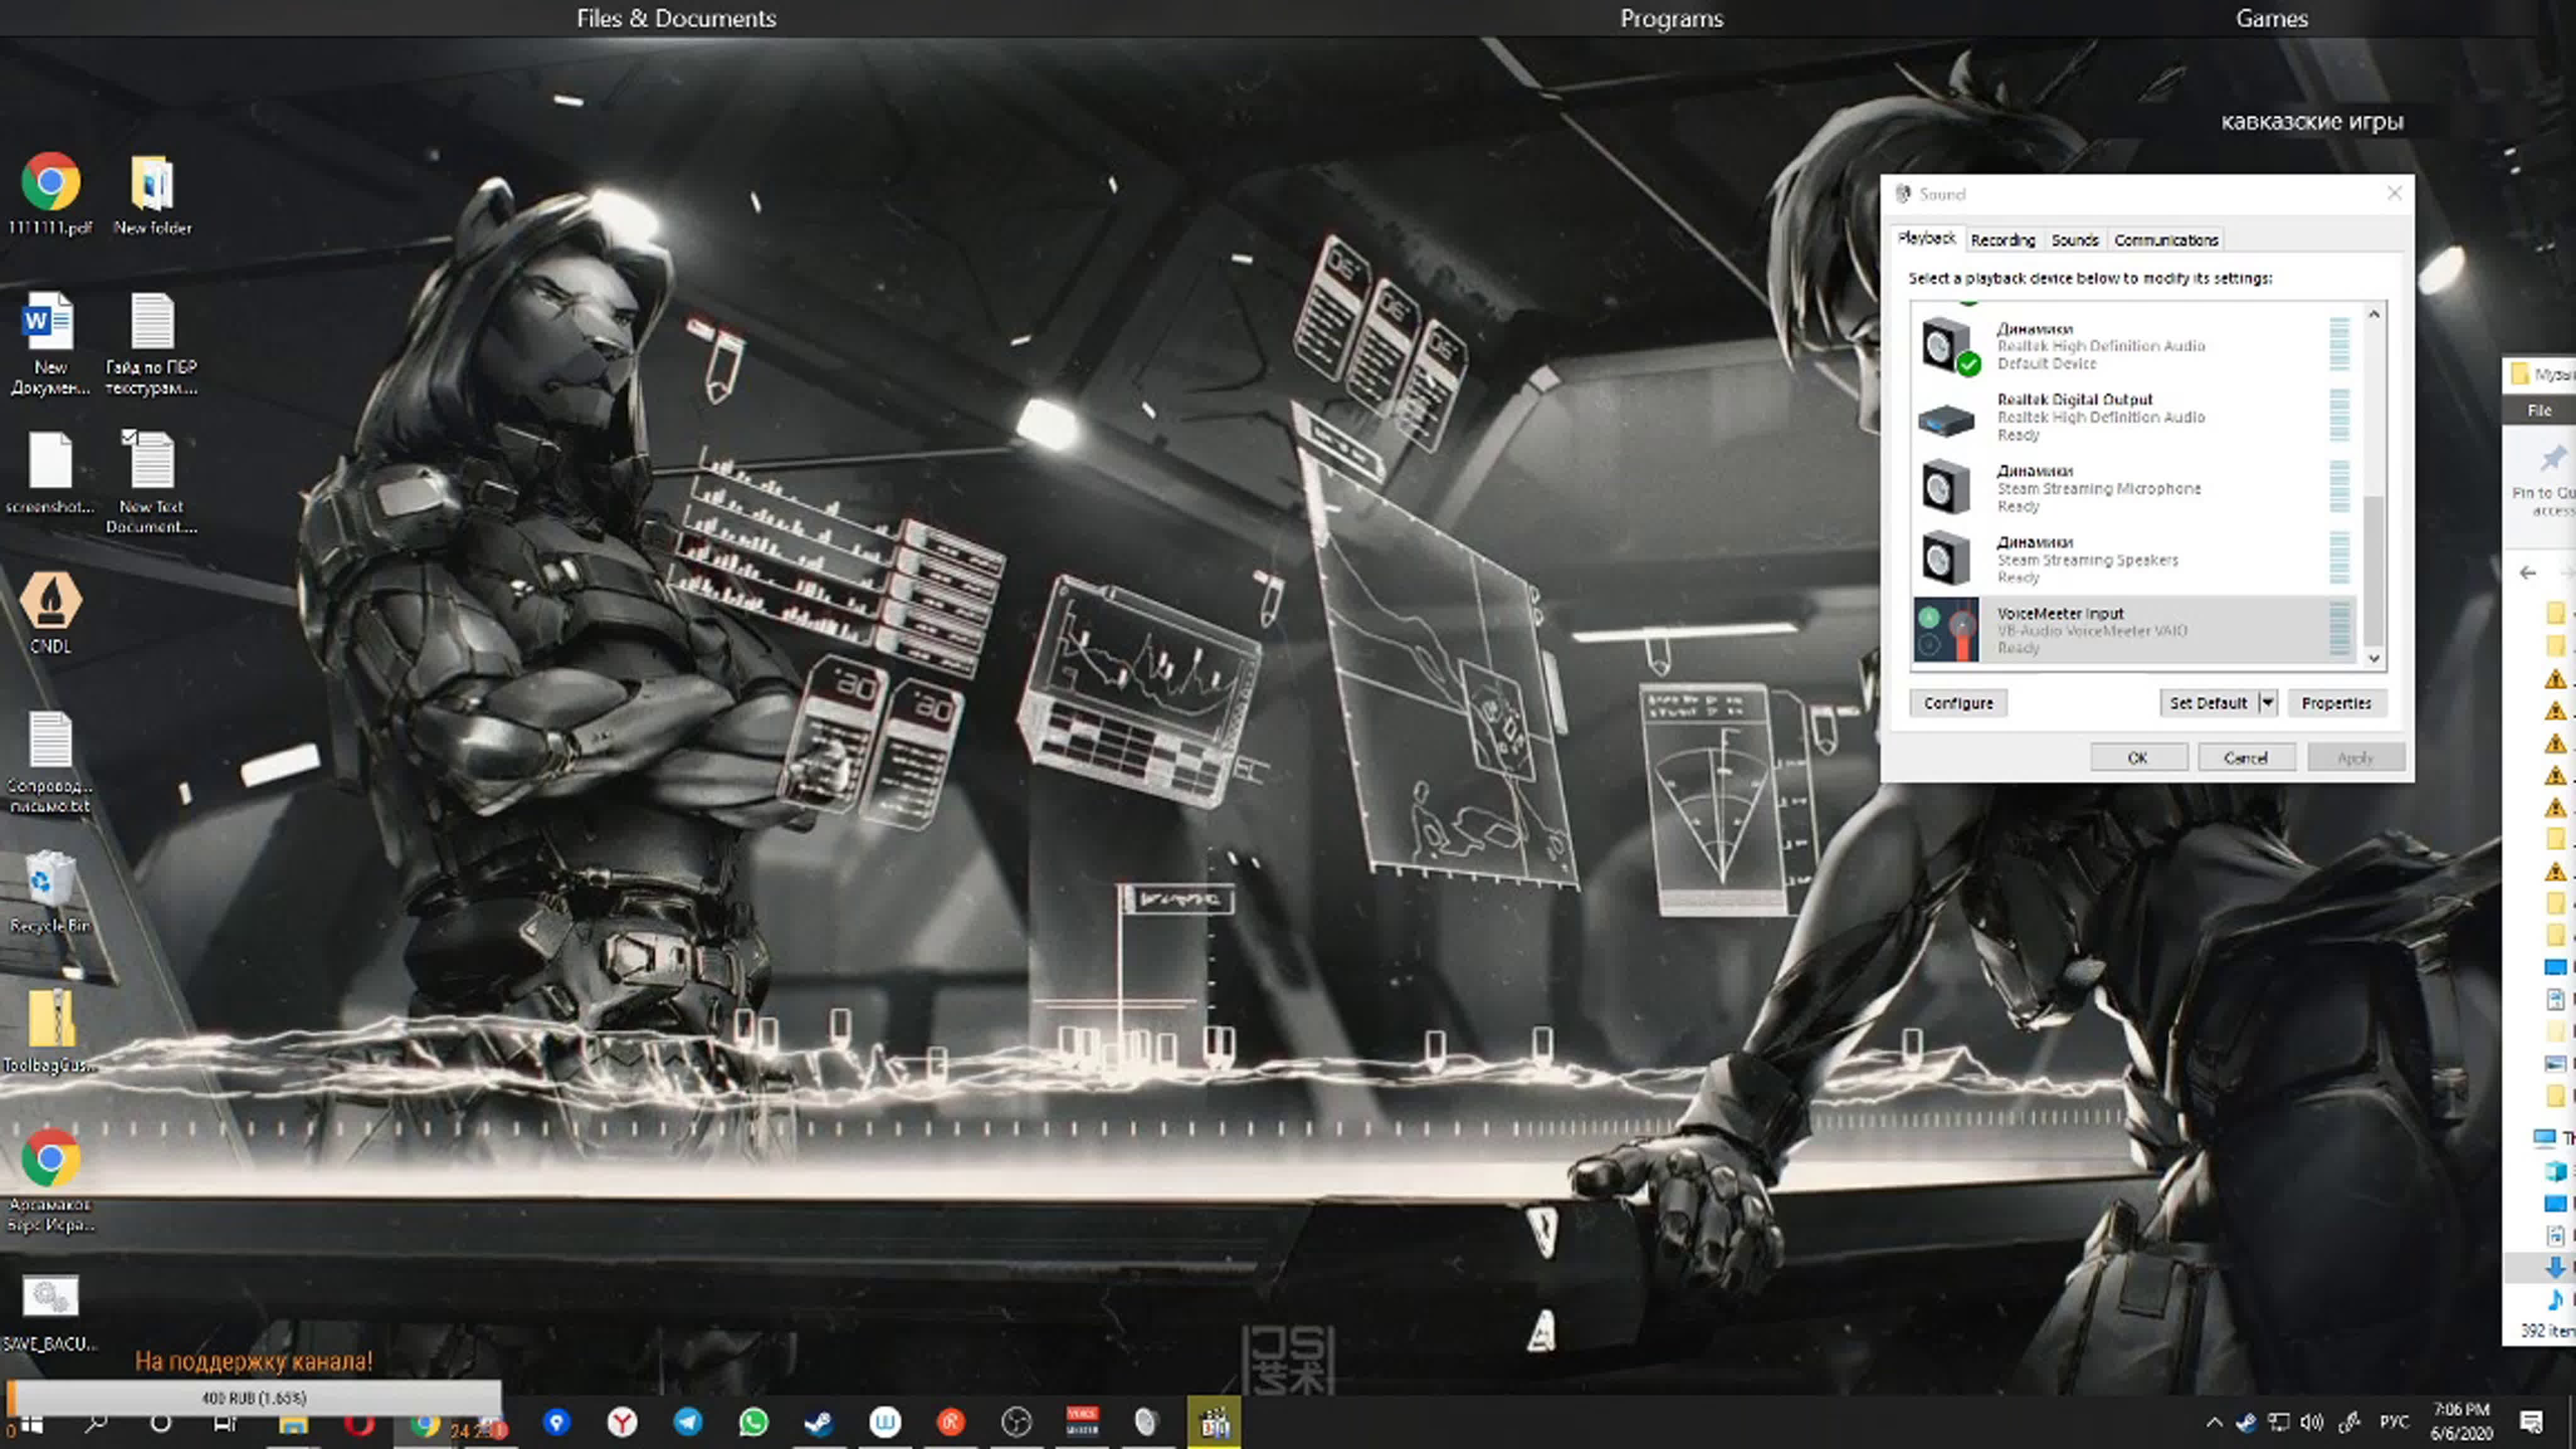Confirm the Sound dialog with OK
This screenshot has height=1449, width=2576.
(2138, 758)
